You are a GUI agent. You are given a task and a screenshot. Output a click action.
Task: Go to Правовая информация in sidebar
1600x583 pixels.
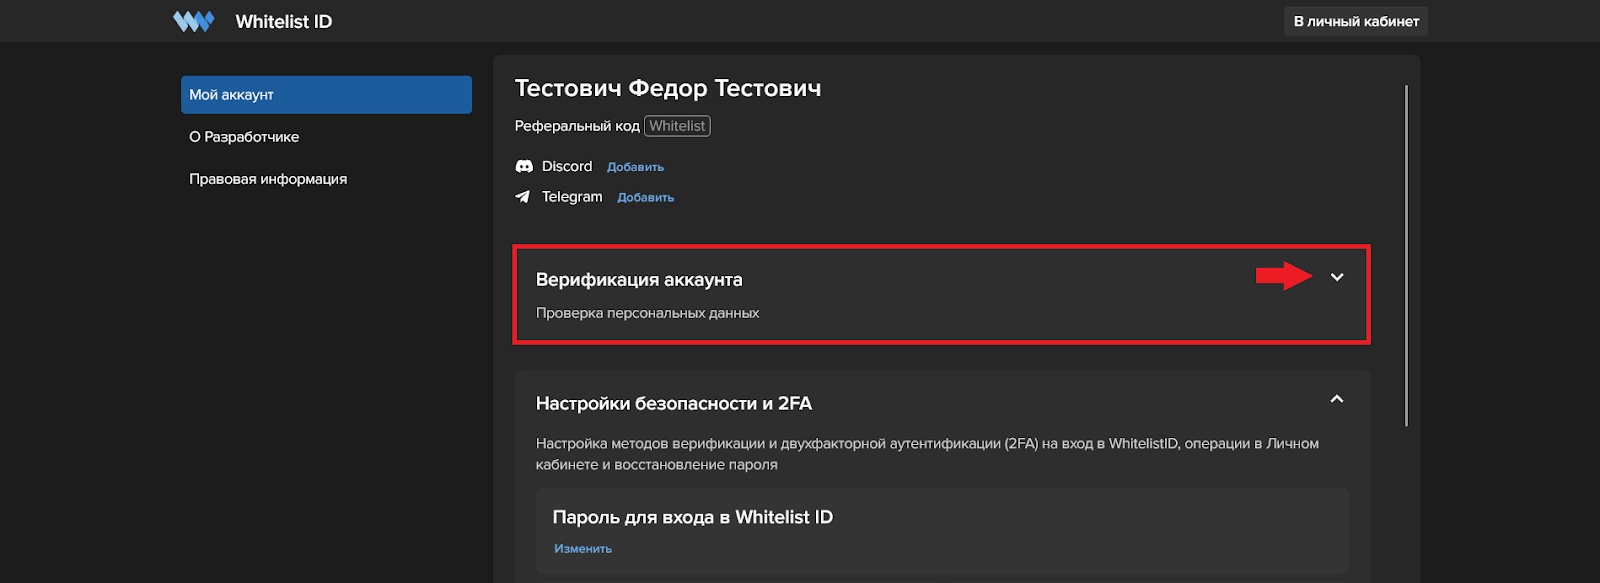point(268,179)
